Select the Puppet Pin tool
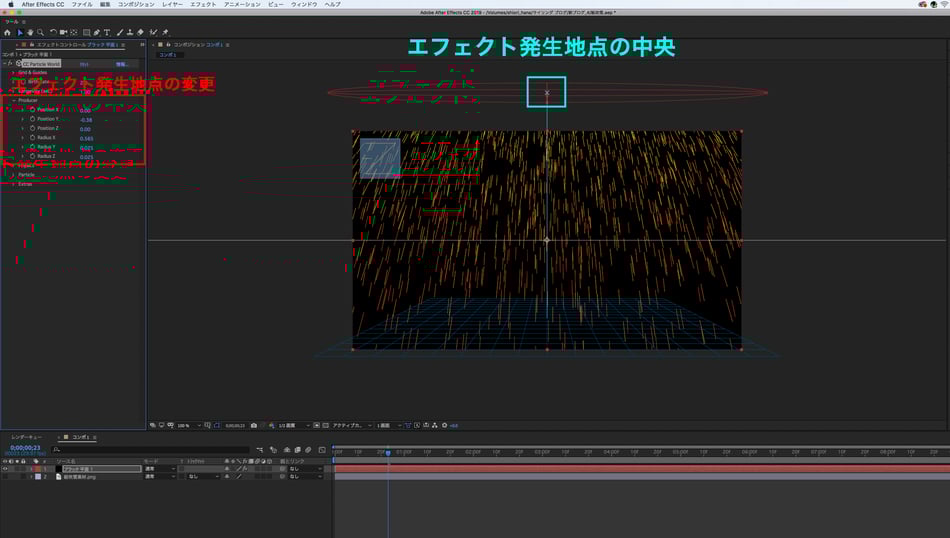Image resolution: width=950 pixels, height=538 pixels. [165, 32]
